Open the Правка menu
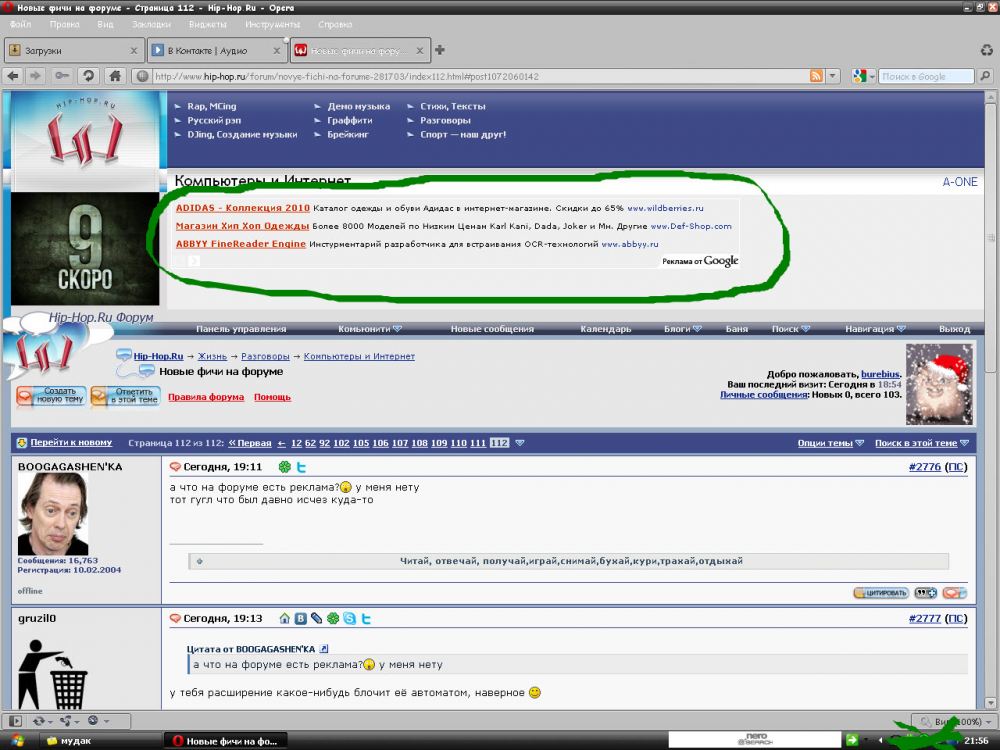Viewport: 1000px width, 750px height. tap(64, 24)
